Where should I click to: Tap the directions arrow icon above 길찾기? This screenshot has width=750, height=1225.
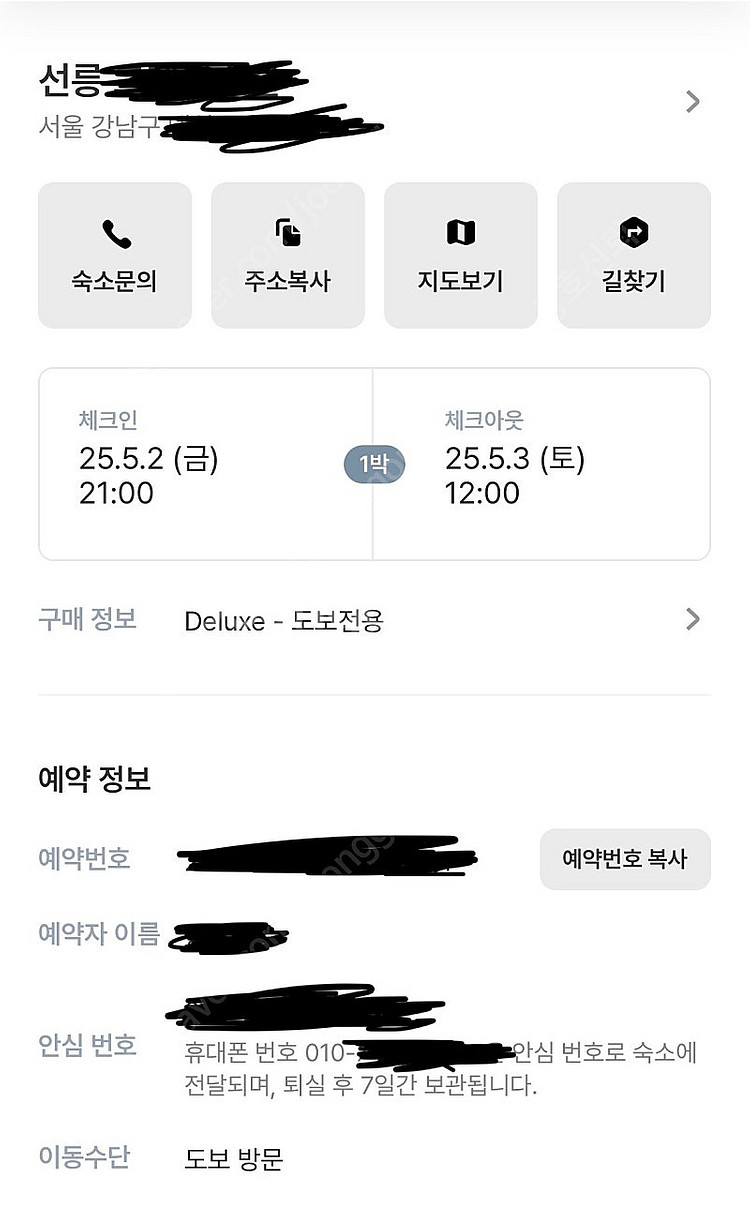pos(634,234)
